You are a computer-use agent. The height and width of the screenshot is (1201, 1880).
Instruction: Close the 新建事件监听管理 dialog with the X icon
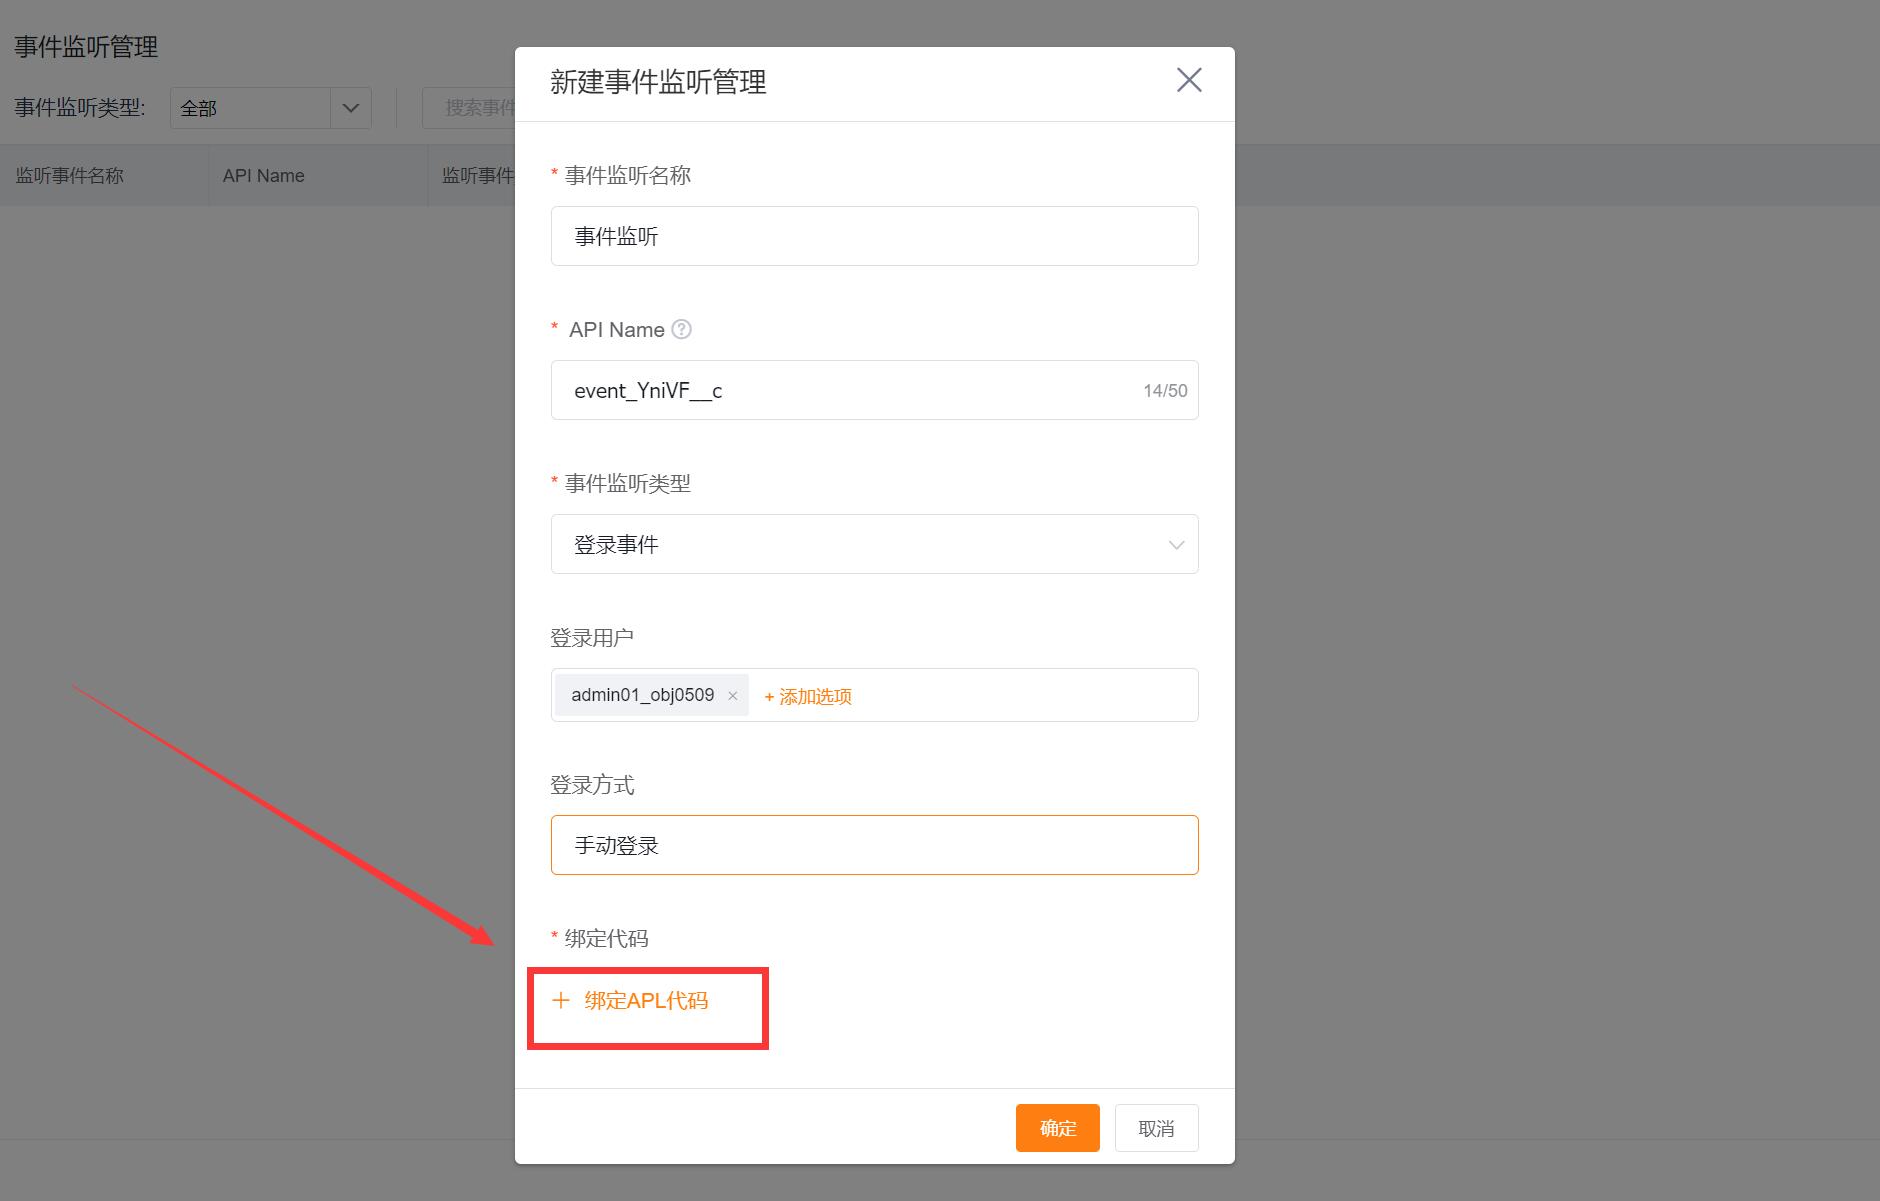pyautogui.click(x=1189, y=80)
